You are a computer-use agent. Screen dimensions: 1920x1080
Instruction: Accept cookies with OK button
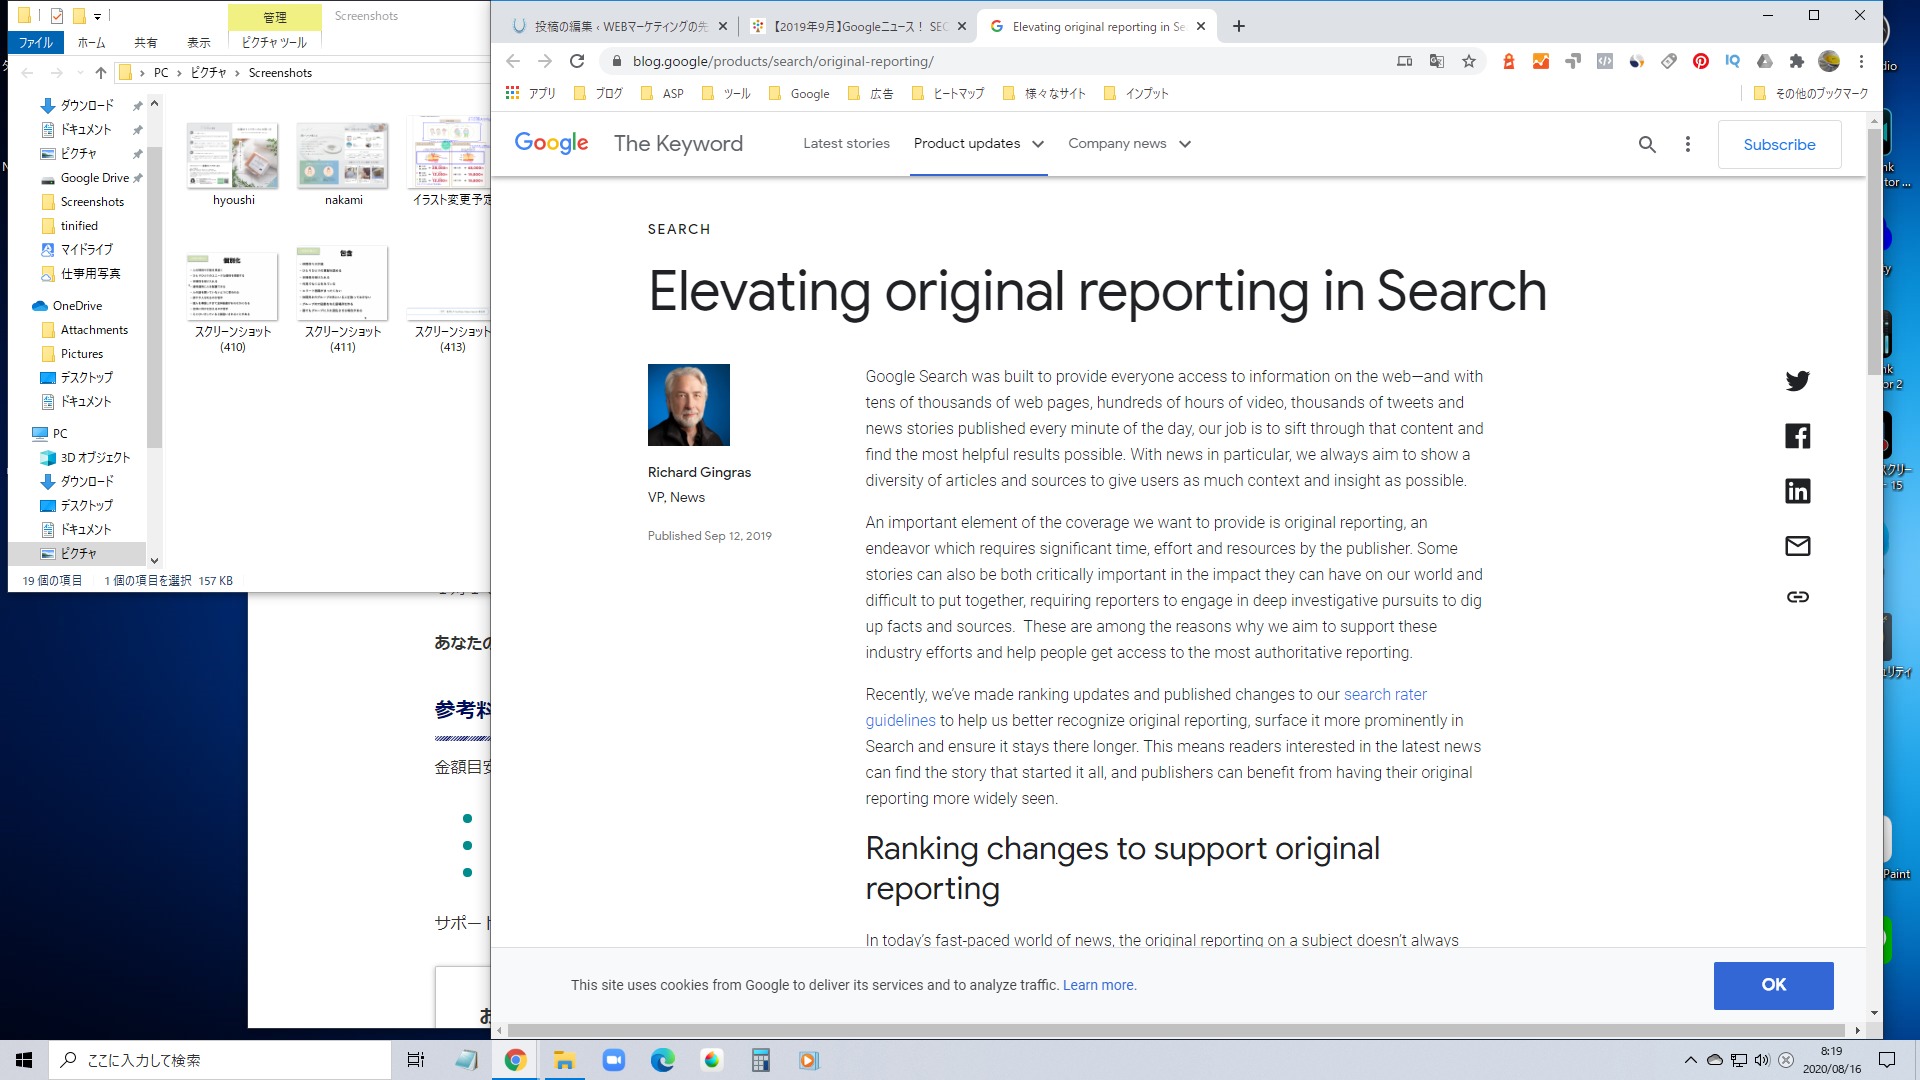tap(1773, 985)
